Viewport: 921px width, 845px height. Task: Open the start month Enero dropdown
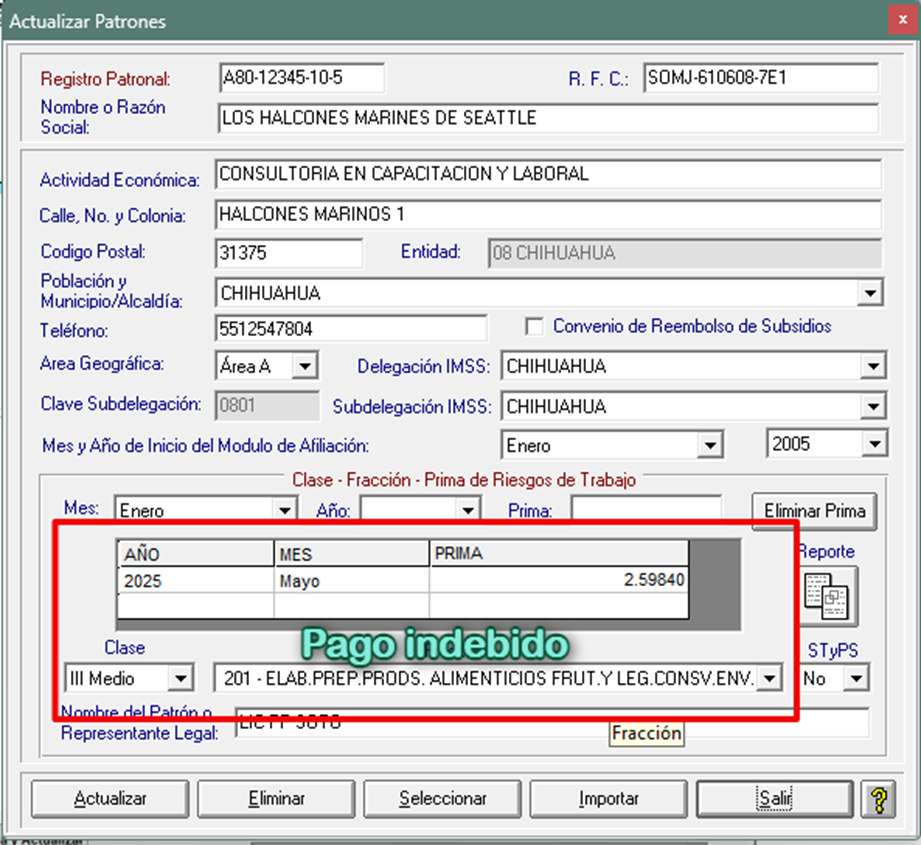point(710,445)
